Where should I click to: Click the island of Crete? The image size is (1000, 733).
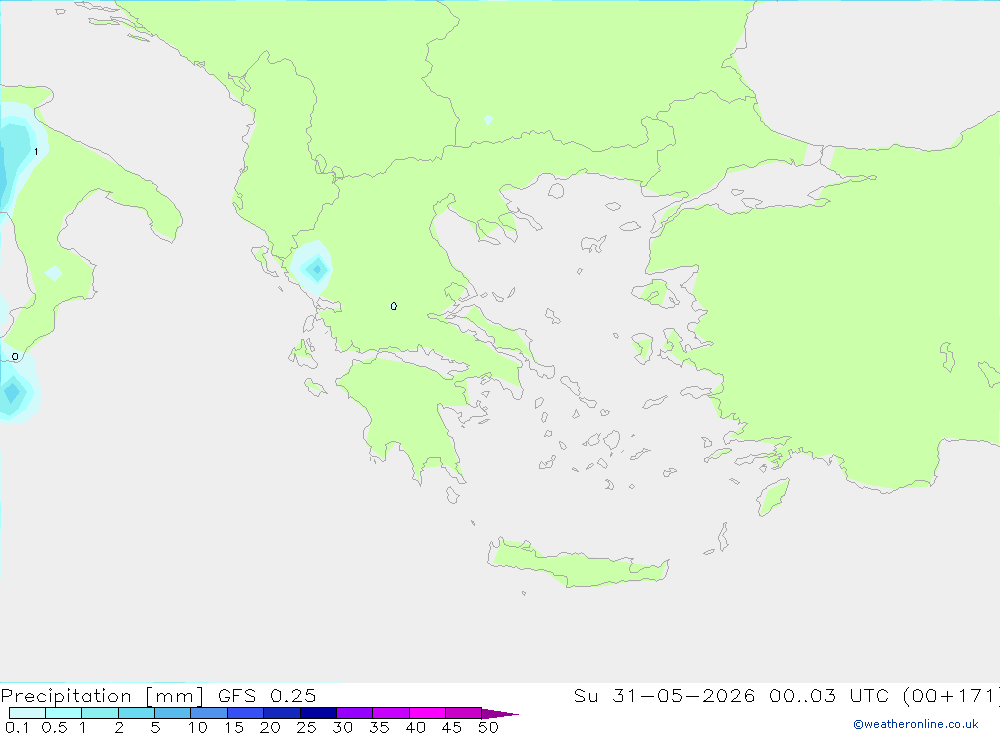coord(579,564)
